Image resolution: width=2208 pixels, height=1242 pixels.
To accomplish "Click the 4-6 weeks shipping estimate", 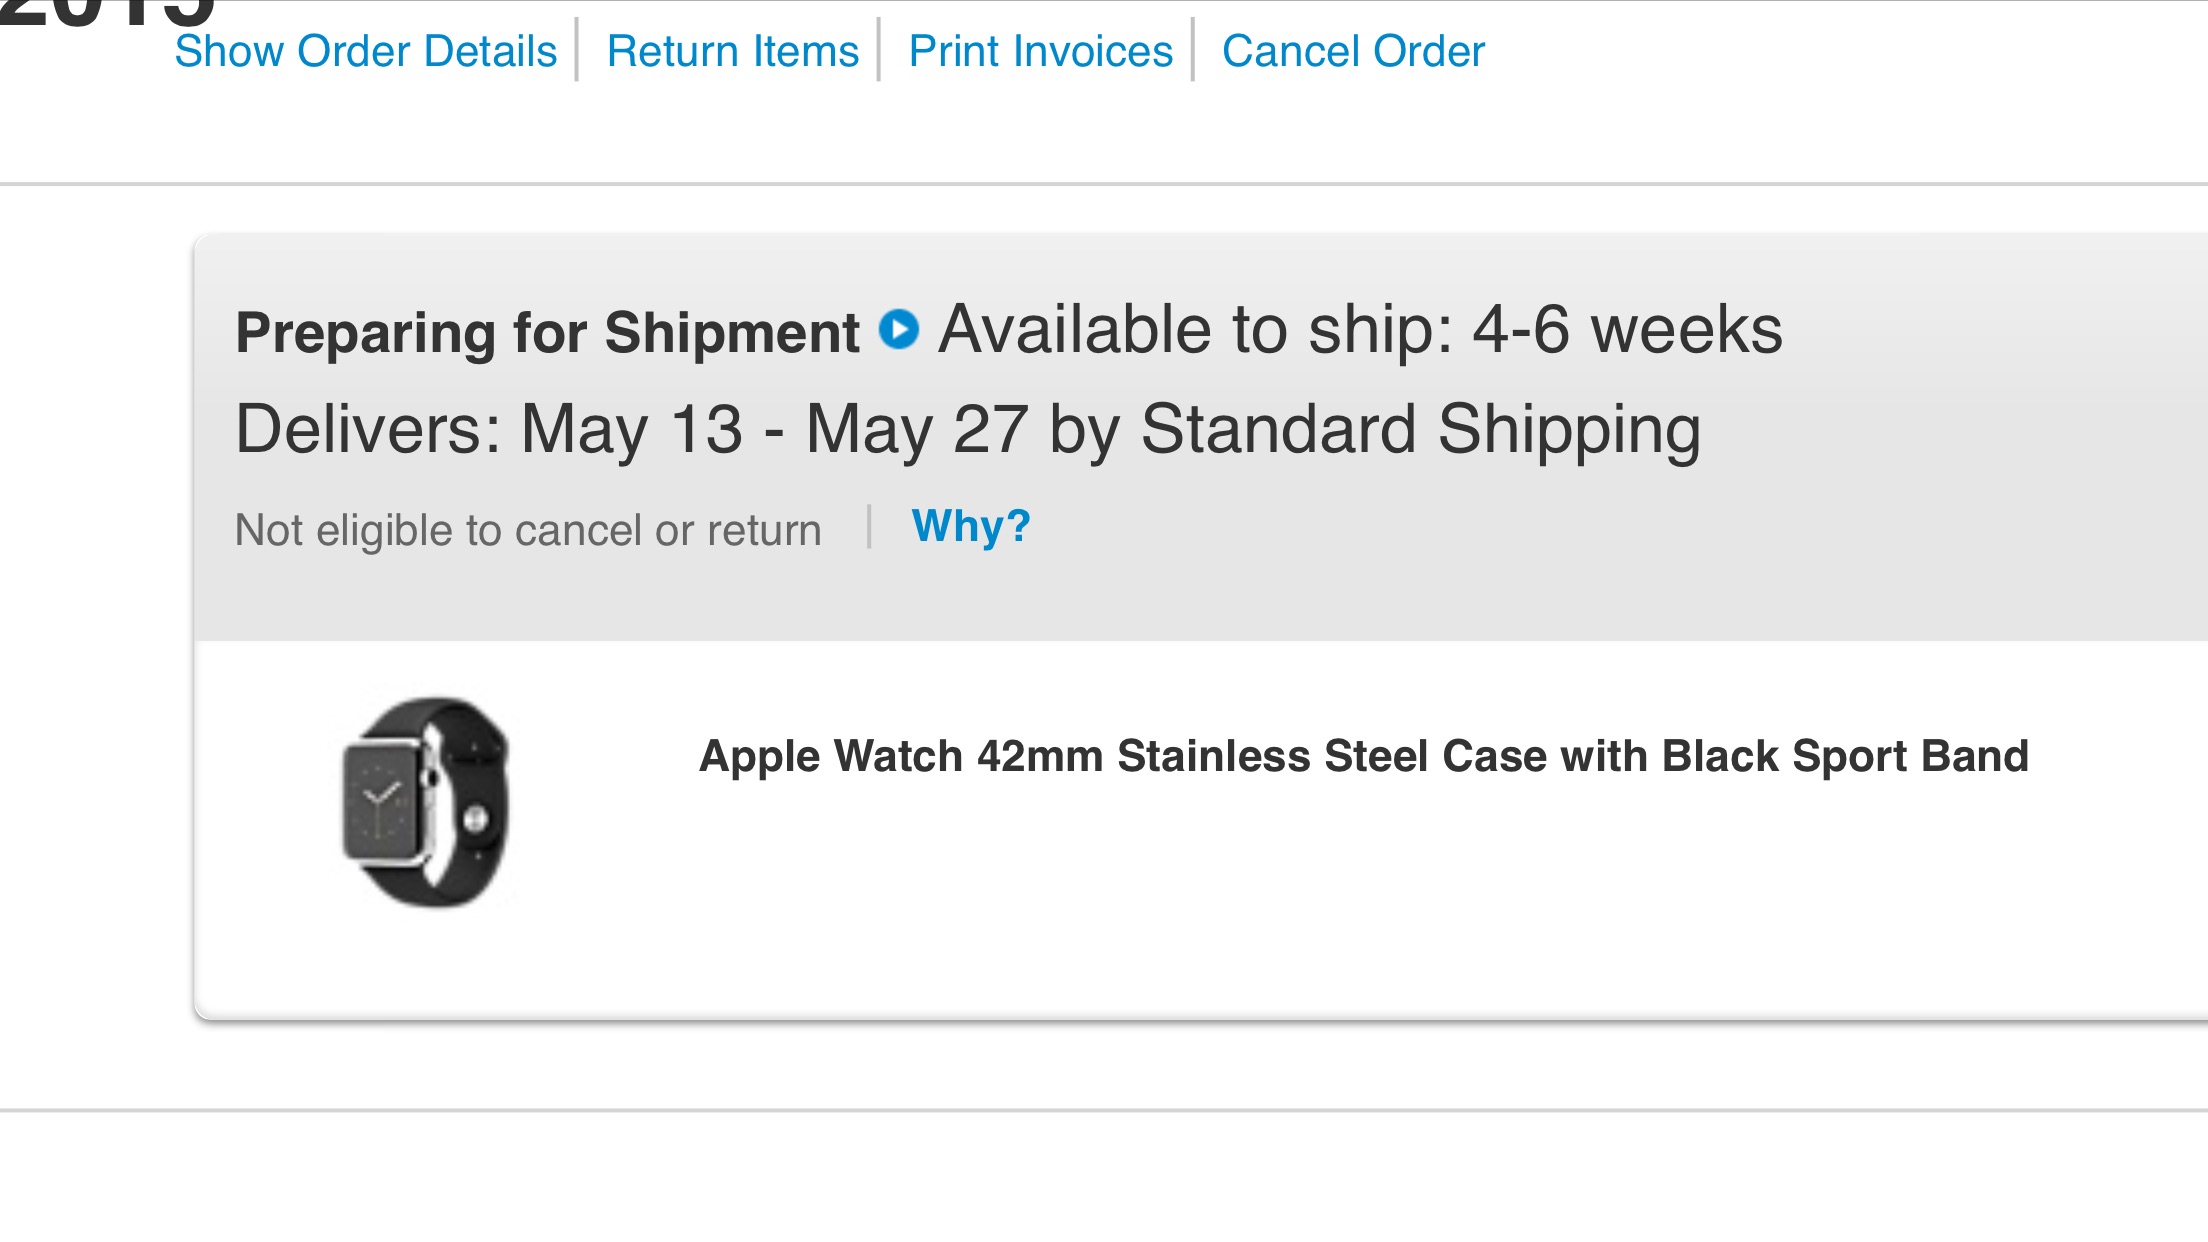I will (x=1627, y=330).
